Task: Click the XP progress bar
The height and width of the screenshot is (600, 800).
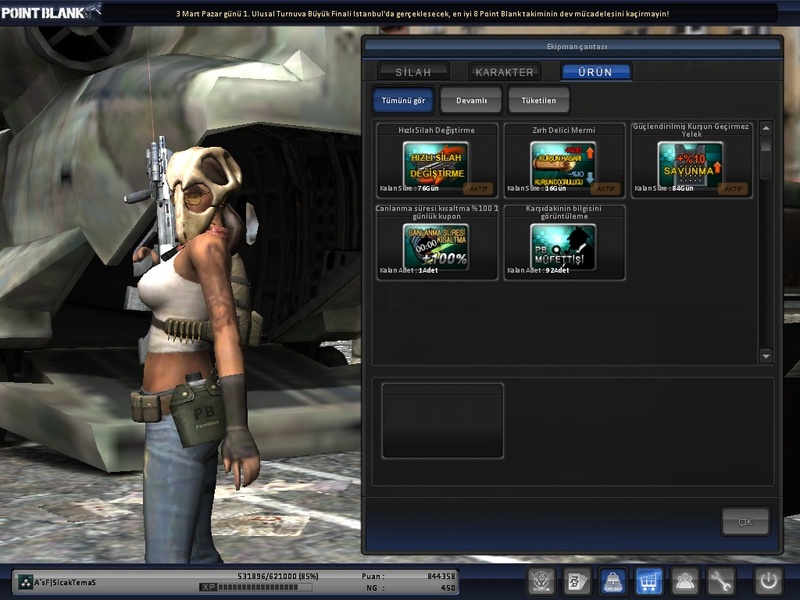Action: (x=256, y=587)
